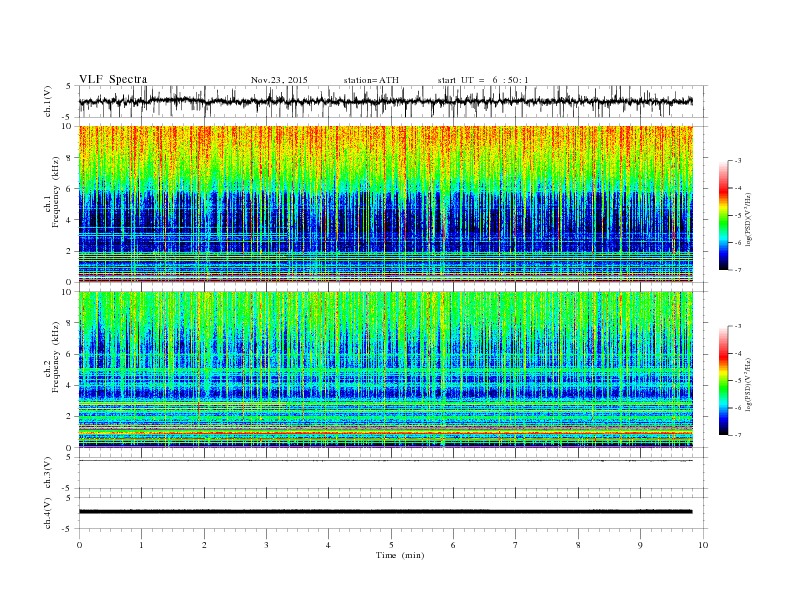792x612 pixels.
Task: Click inside the ch.2 spectrogram panel
Action: point(385,370)
